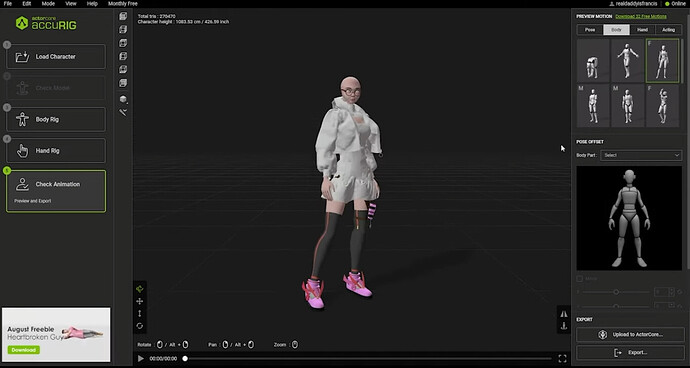Open the shading mode sphere icon
Viewport: 690px width, 368px height.
(123, 99)
